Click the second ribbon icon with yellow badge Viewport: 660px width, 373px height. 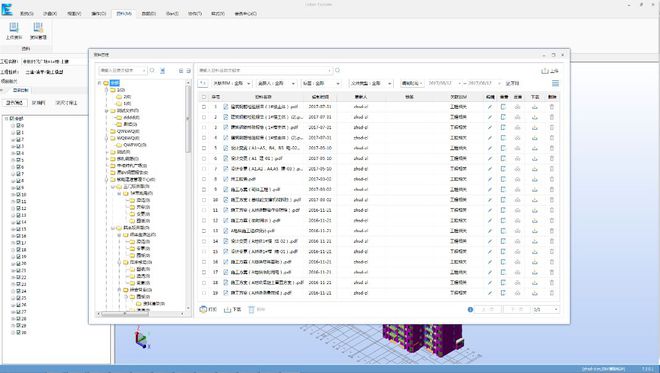[38, 28]
